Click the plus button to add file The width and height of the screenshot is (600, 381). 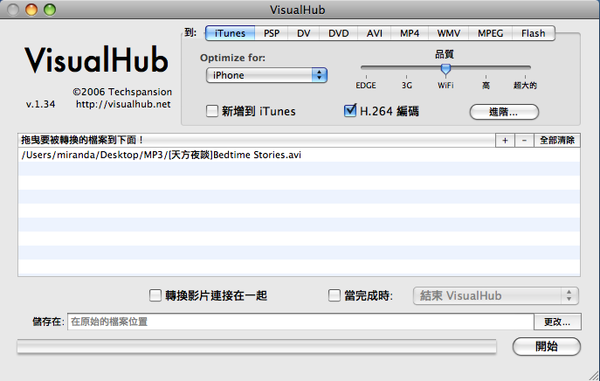click(505, 140)
